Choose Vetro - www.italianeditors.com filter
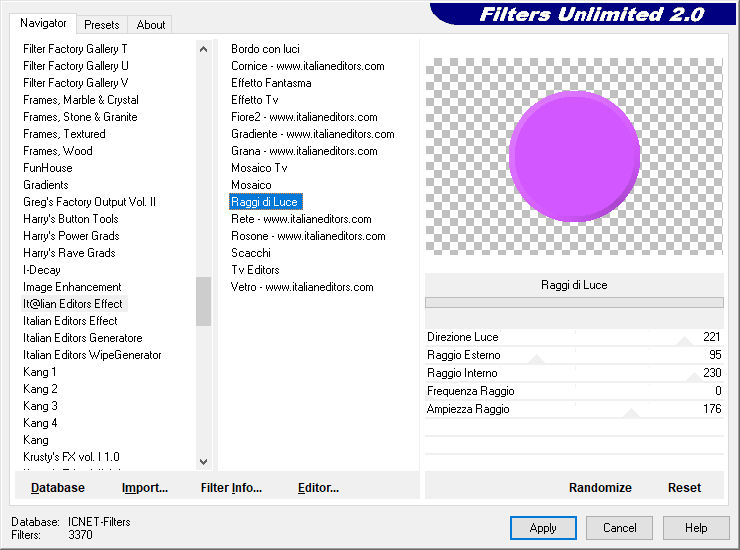The height and width of the screenshot is (550, 740). coord(302,287)
